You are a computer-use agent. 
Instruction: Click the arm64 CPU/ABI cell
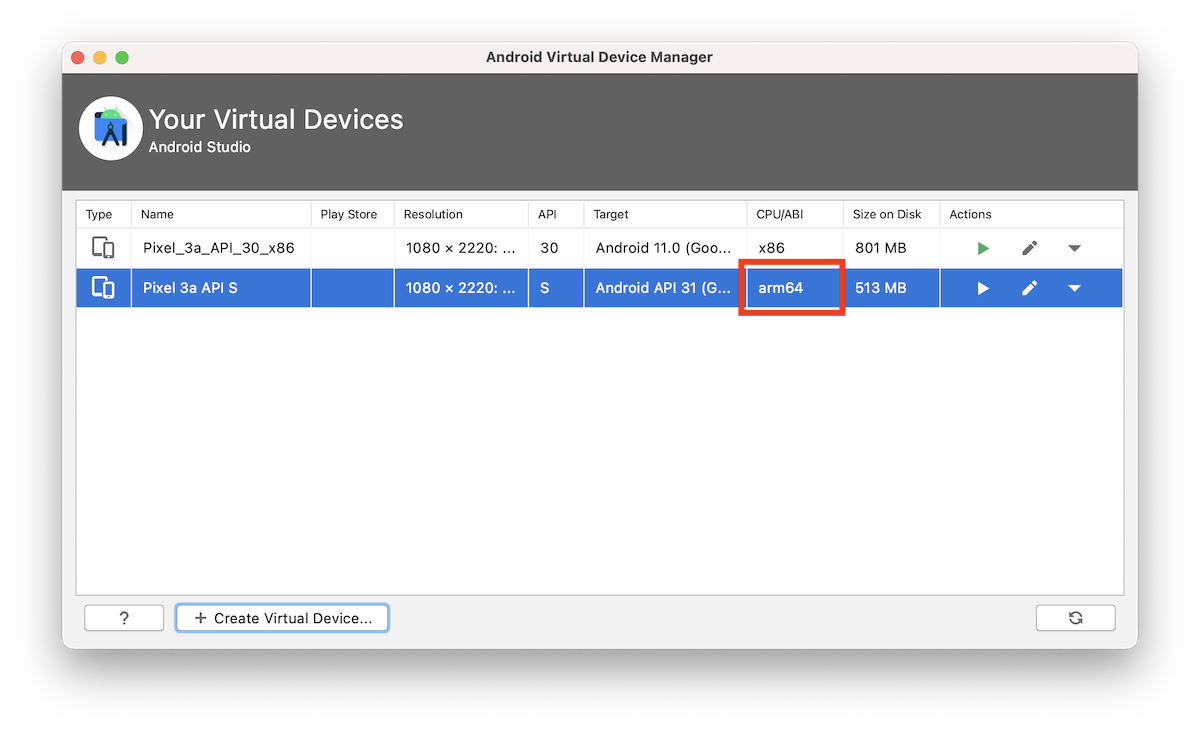point(794,288)
